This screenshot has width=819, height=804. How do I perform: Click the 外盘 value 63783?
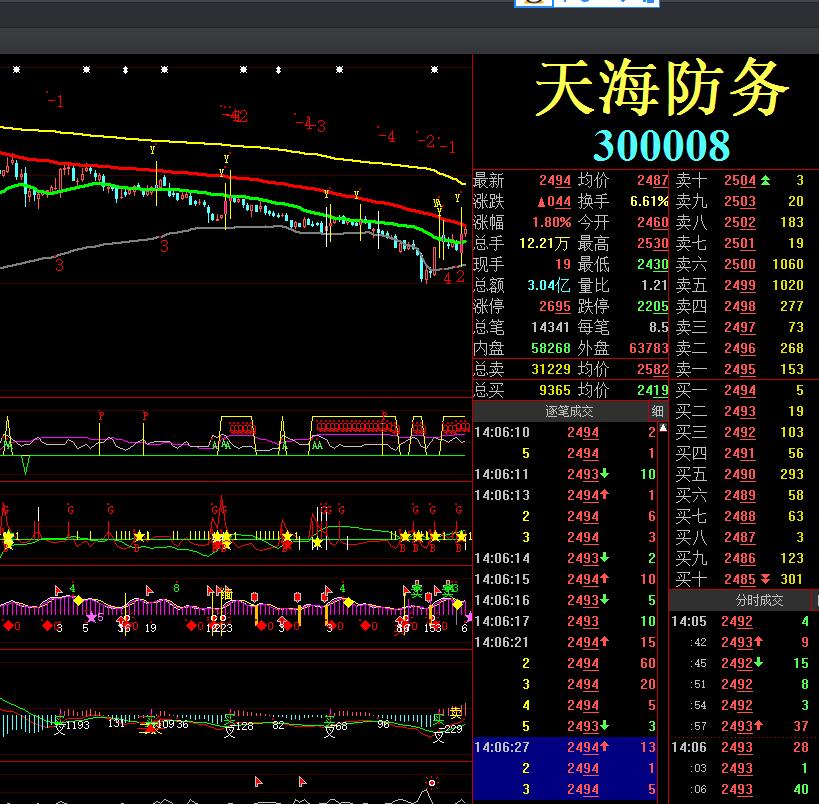pos(649,348)
